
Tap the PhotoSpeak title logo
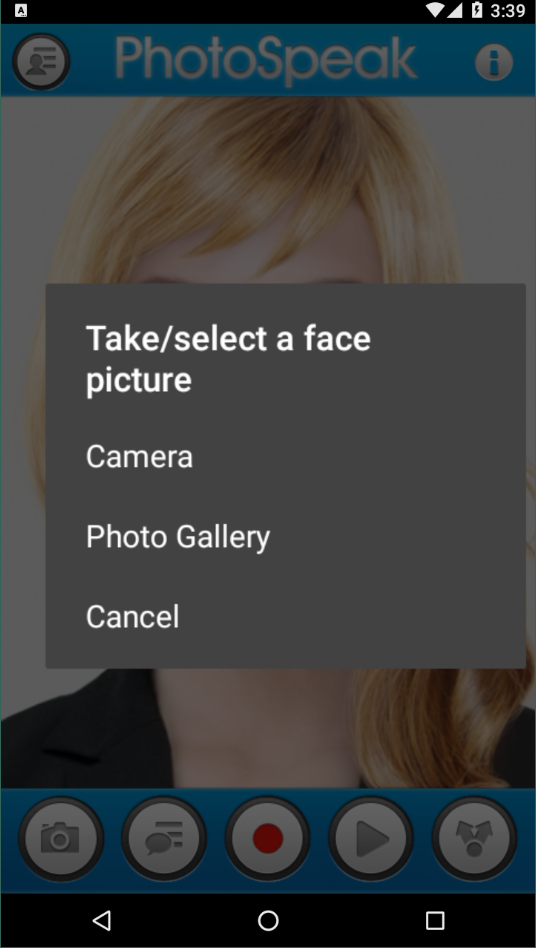266,60
